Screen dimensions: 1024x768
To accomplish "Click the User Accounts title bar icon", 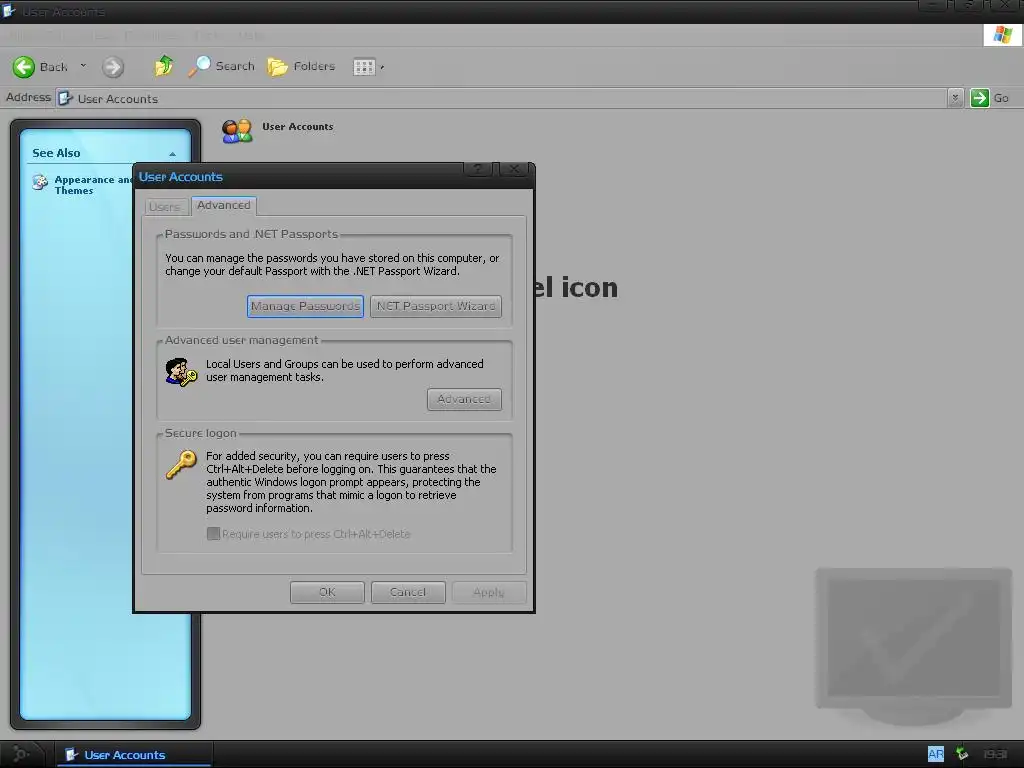I will point(9,11).
